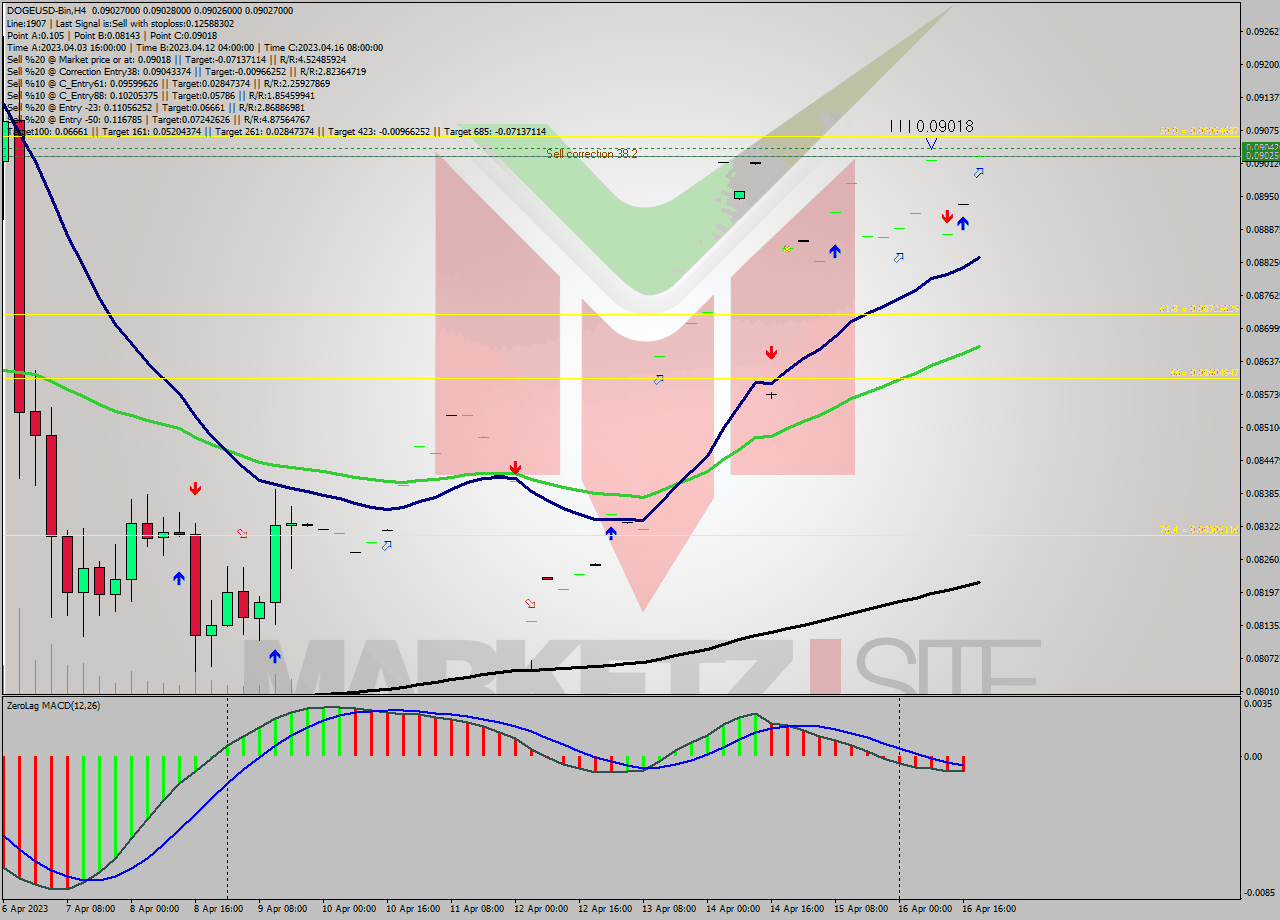Pick the "Point C:0.09018" value
This screenshot has width=1280, height=920.
[x=186, y=35]
